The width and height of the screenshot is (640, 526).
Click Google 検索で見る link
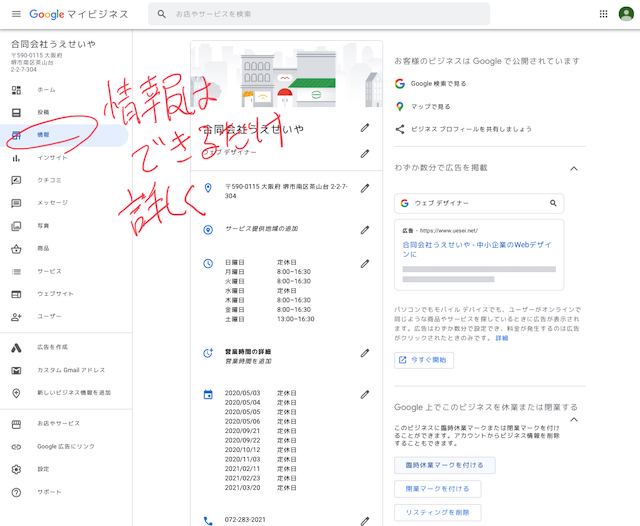438,84
